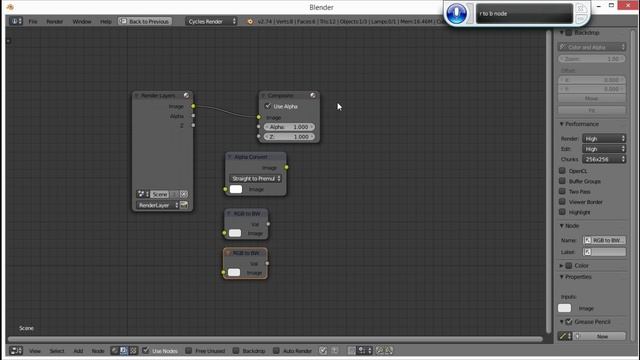This screenshot has width=640, height=360.
Task: Click the render icon beside RenderLayer dropdown
Action: pyautogui.click(x=184, y=205)
